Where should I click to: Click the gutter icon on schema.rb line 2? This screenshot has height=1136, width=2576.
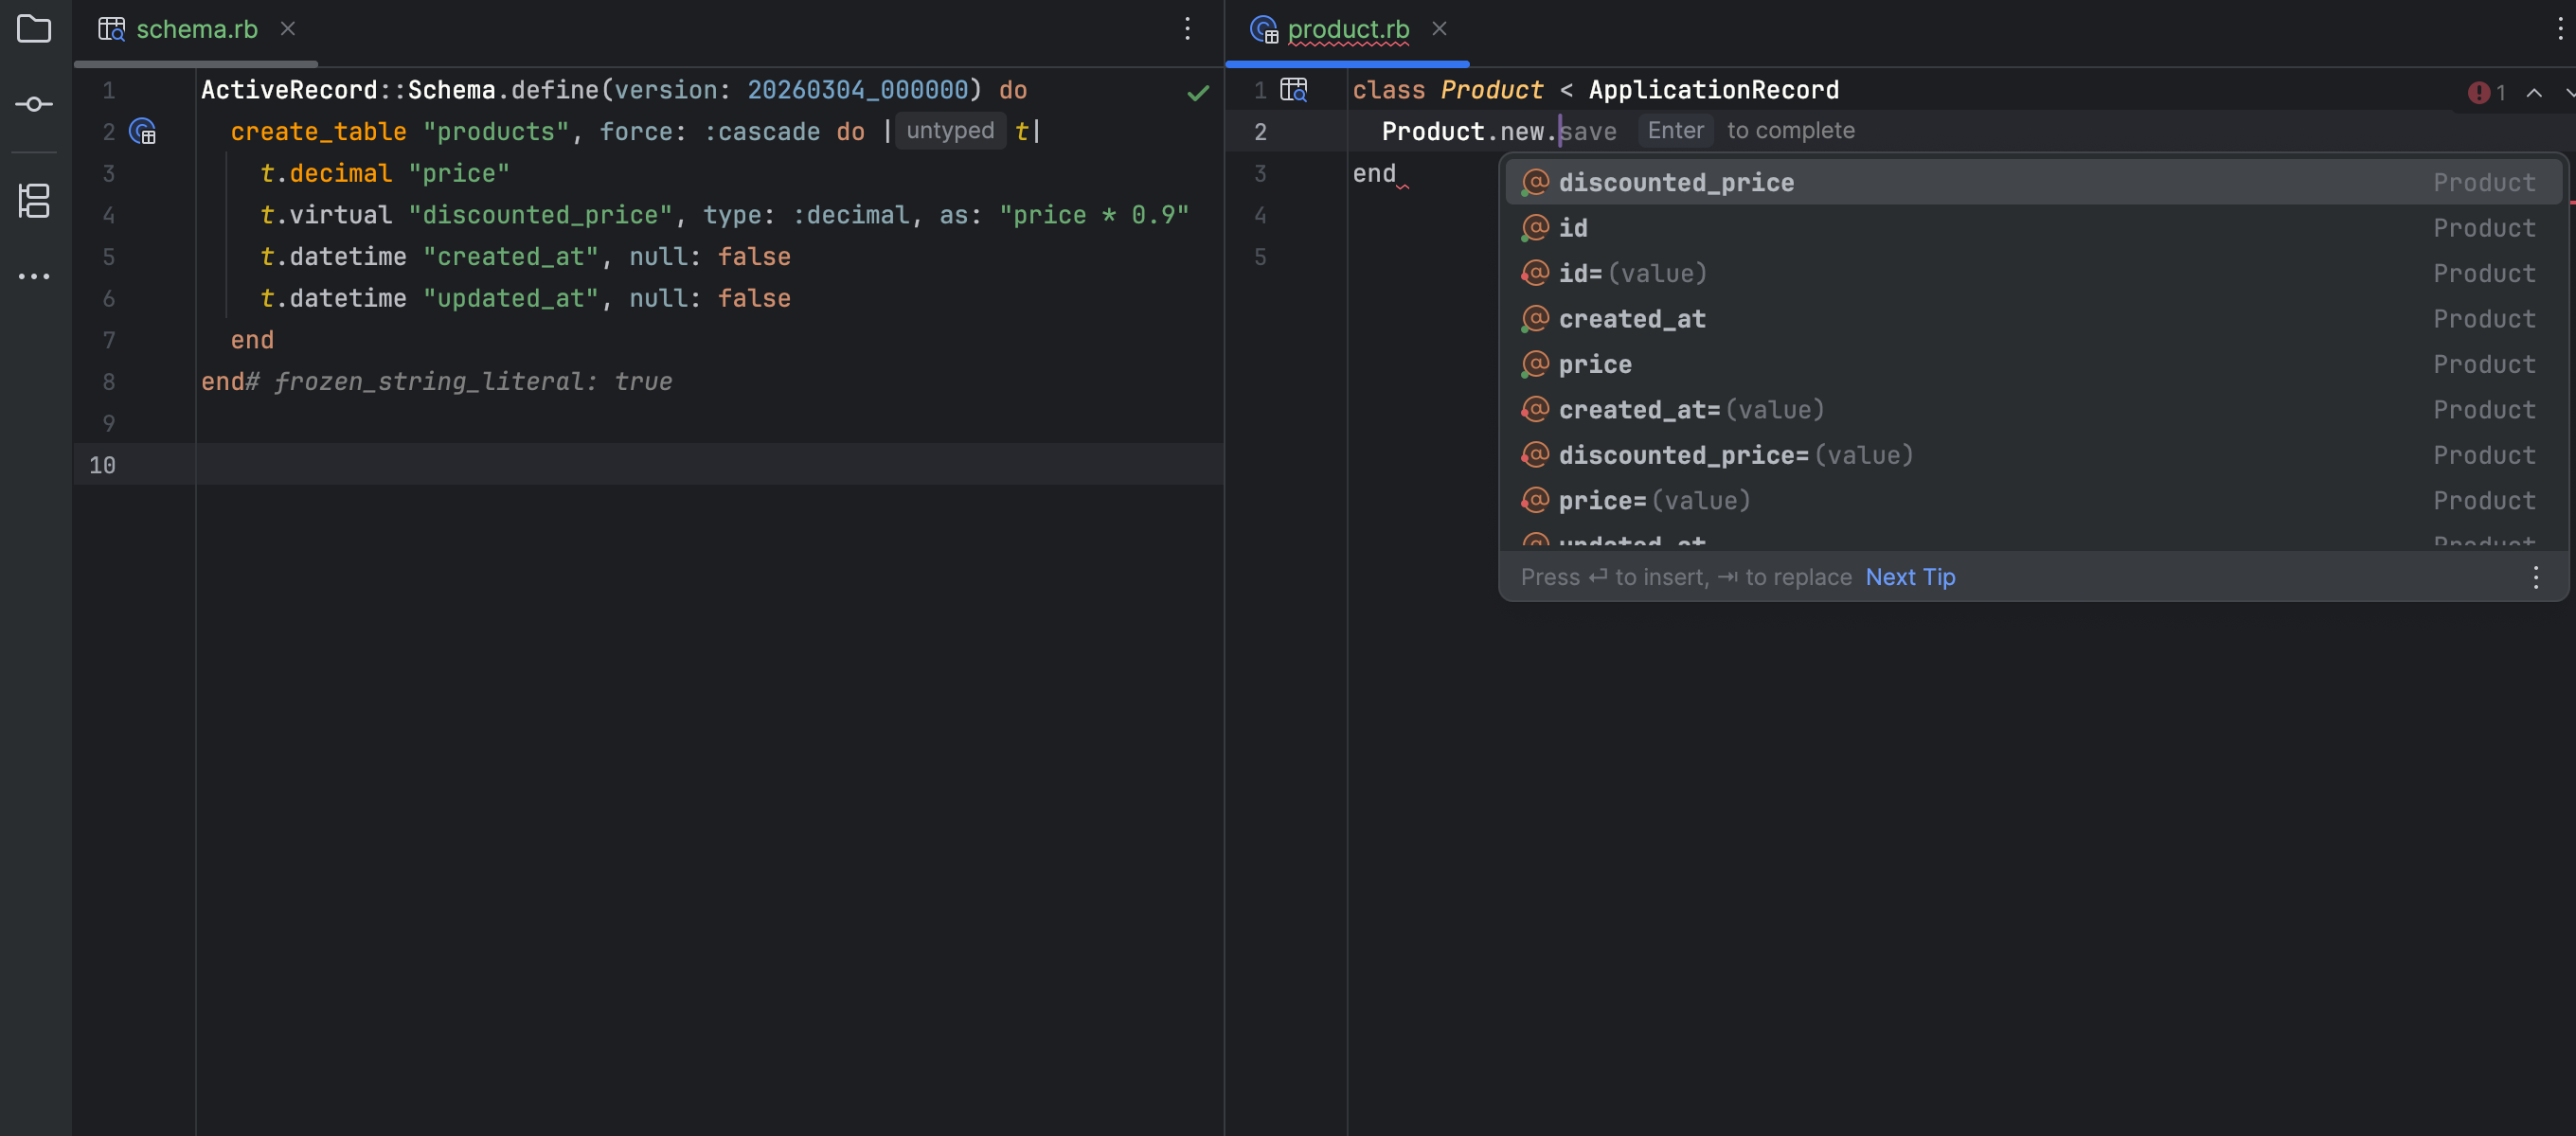[x=143, y=131]
